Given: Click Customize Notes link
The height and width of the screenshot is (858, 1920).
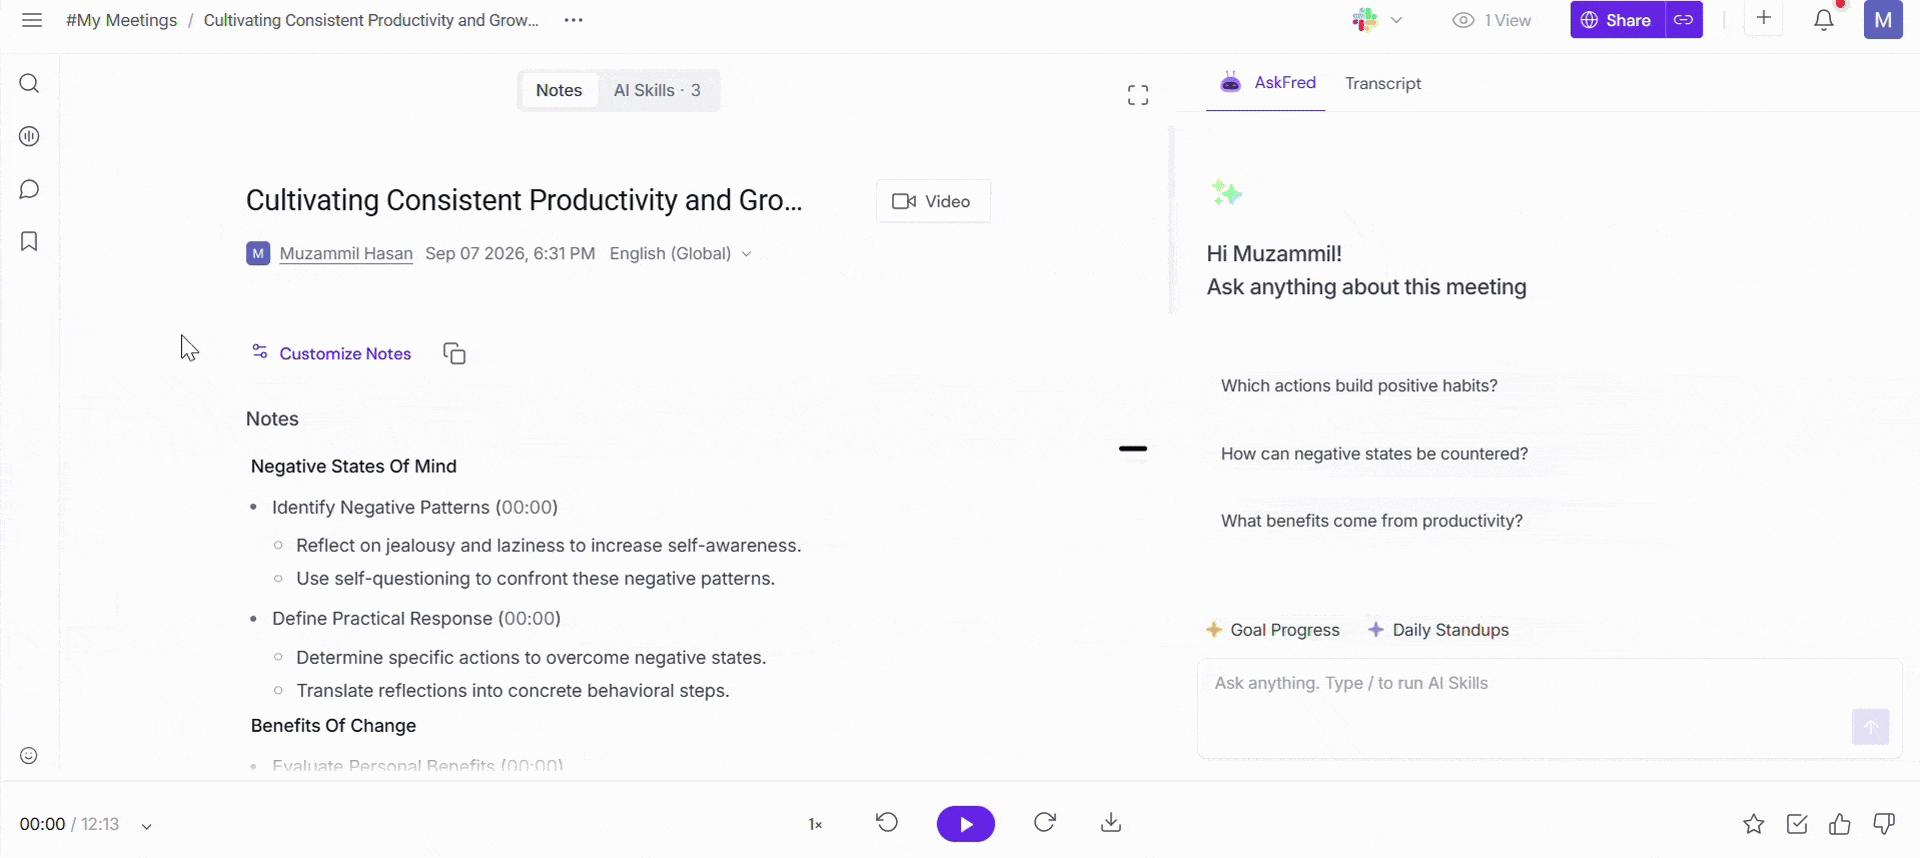Looking at the screenshot, I should pyautogui.click(x=331, y=353).
